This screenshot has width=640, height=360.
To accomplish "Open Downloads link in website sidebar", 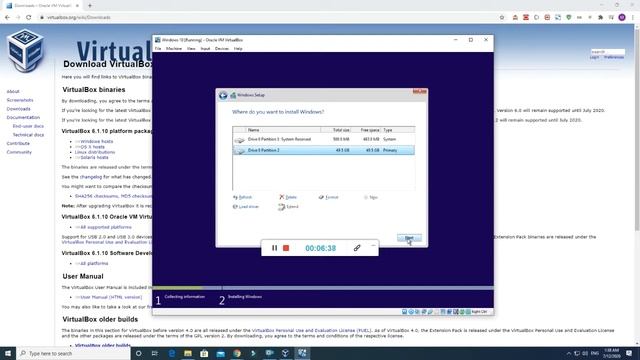I will pos(18,109).
